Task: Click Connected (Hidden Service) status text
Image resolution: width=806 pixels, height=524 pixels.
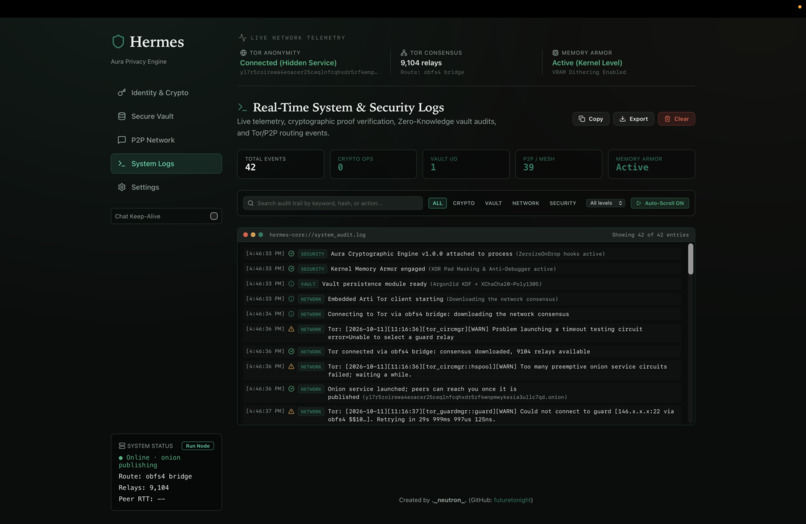Action: tap(288, 63)
